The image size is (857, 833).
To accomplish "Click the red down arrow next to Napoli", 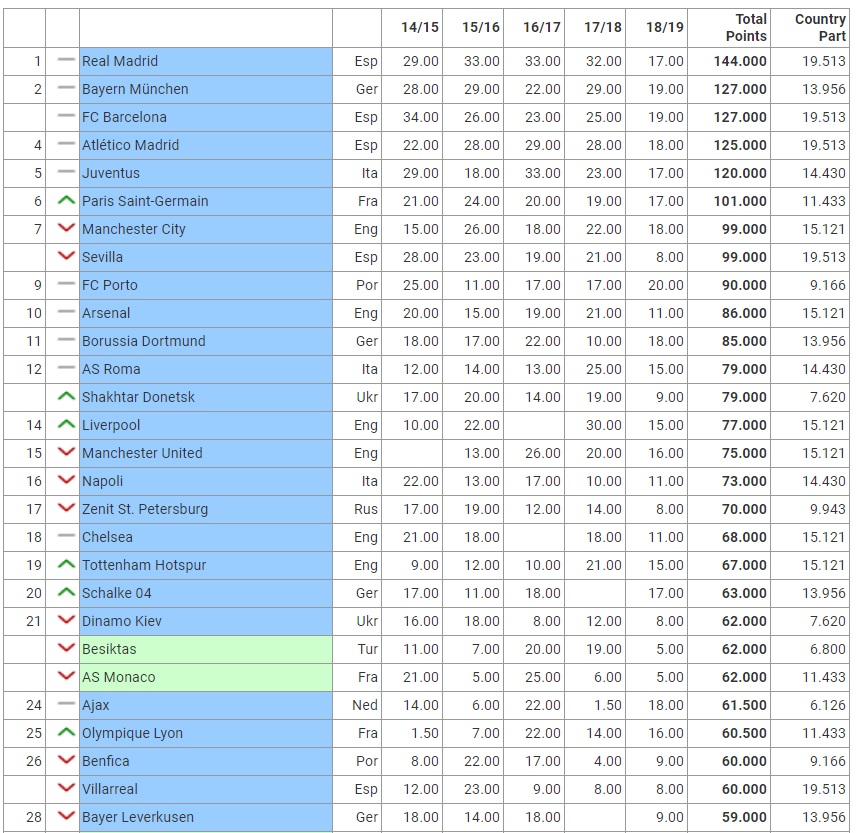I will (66, 481).
